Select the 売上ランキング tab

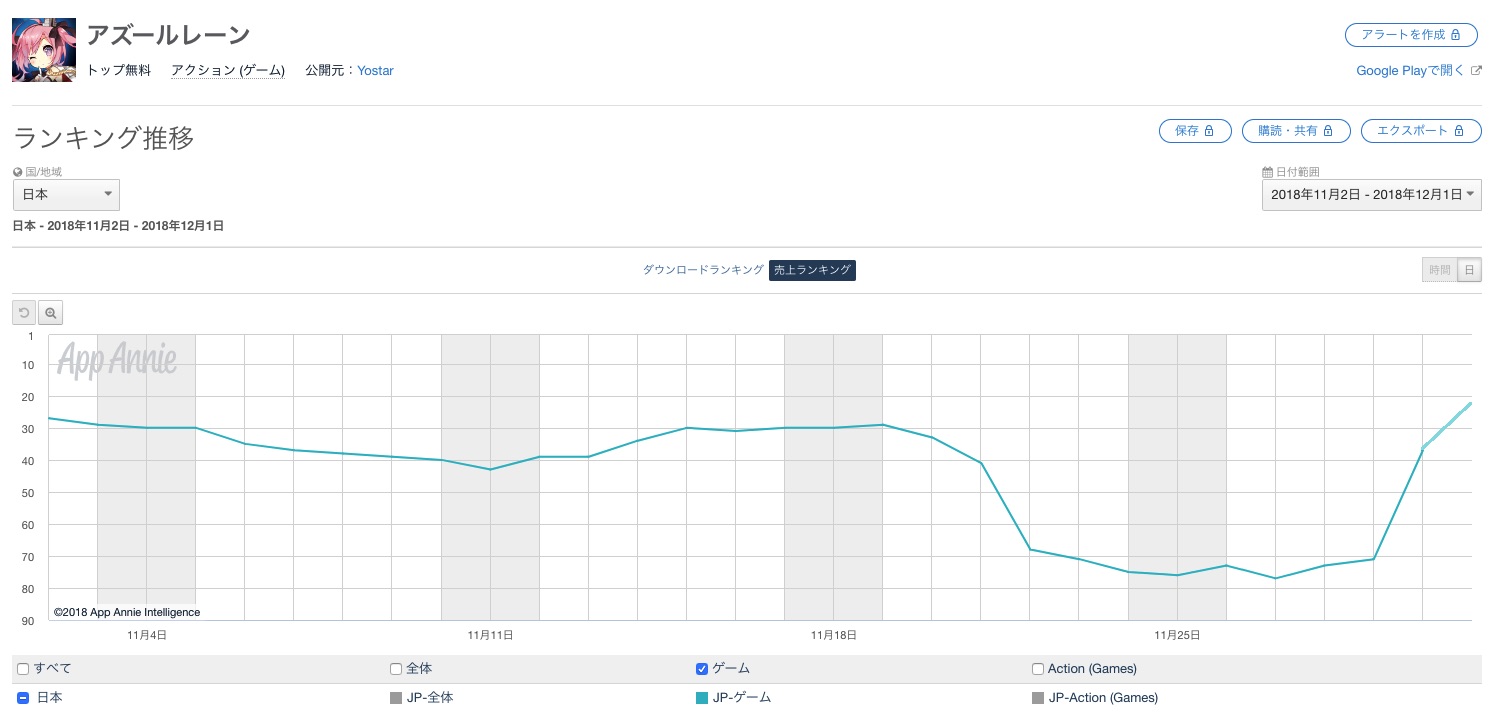coord(812,270)
